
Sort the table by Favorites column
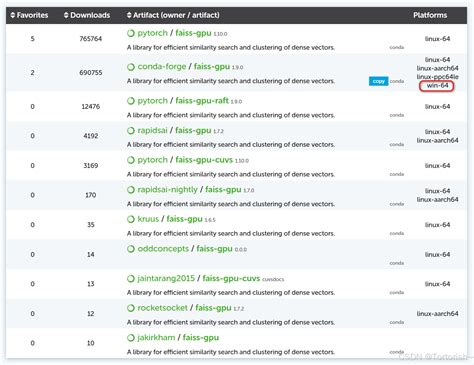pyautogui.click(x=29, y=15)
